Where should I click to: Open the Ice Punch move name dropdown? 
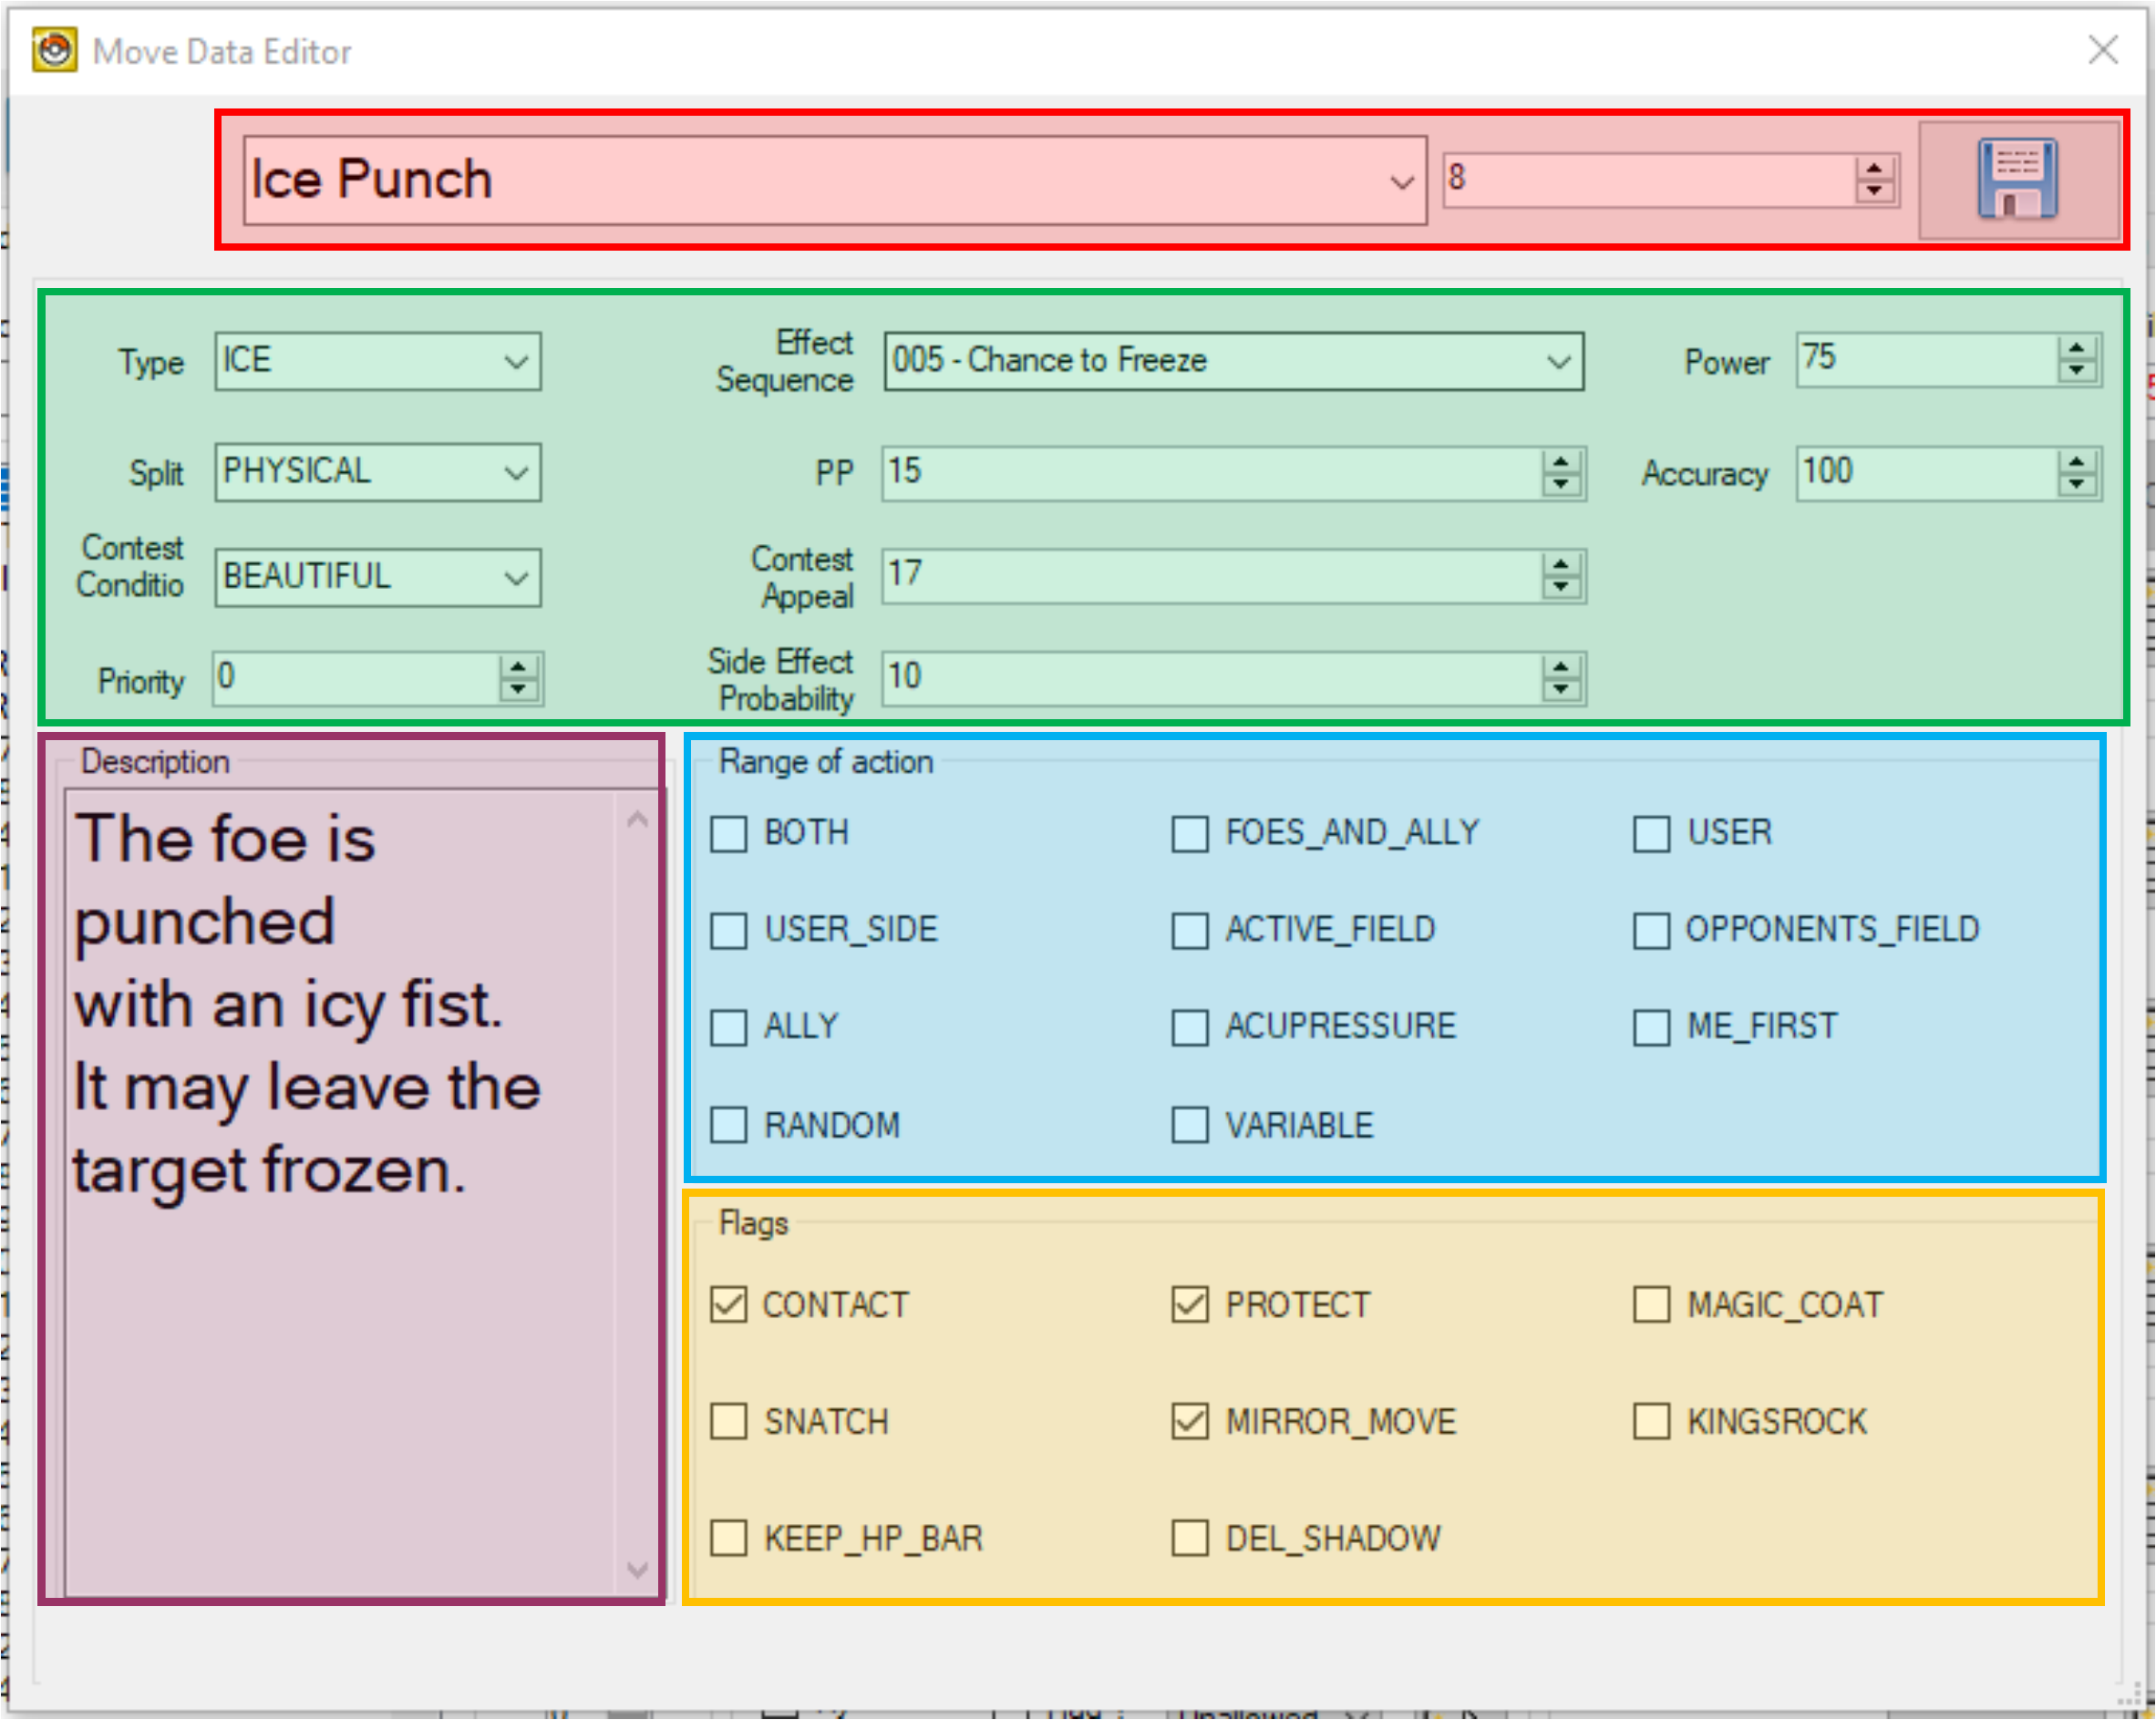(x=1401, y=182)
